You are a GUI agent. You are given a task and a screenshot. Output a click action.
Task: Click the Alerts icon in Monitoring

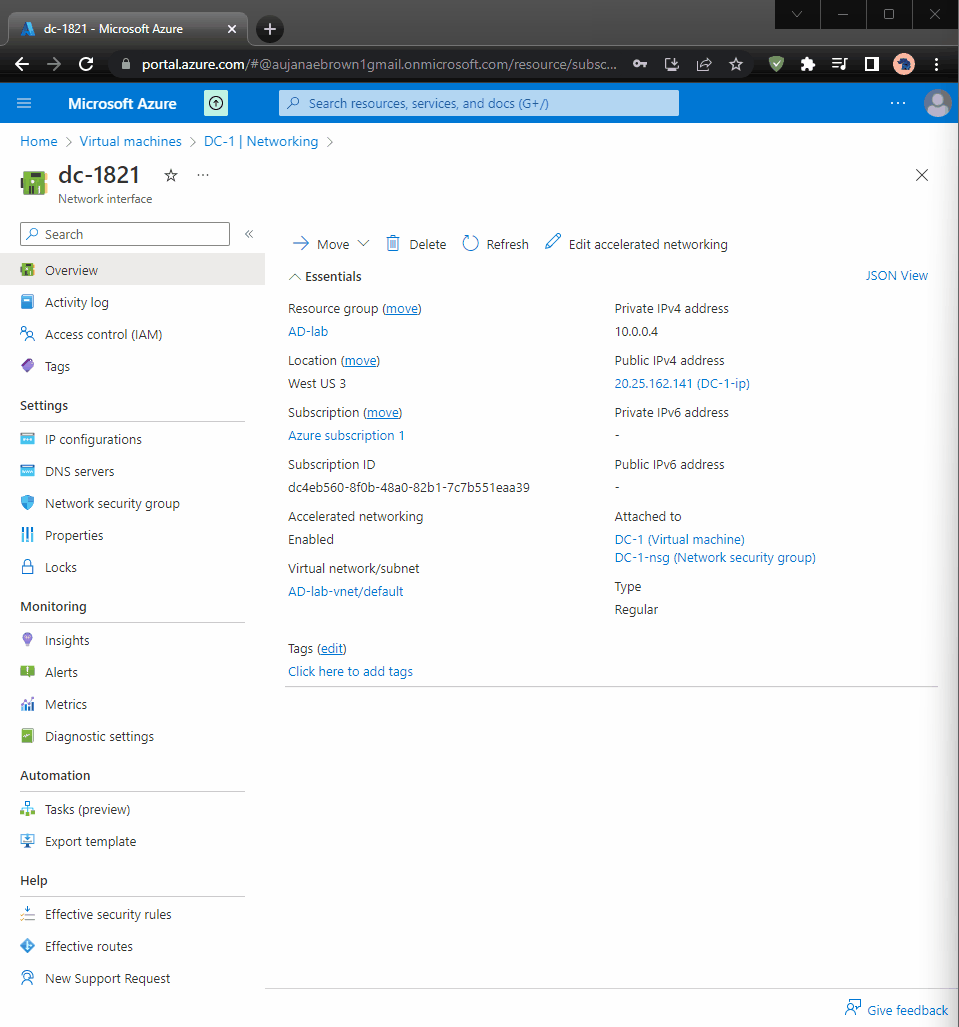[28, 671]
